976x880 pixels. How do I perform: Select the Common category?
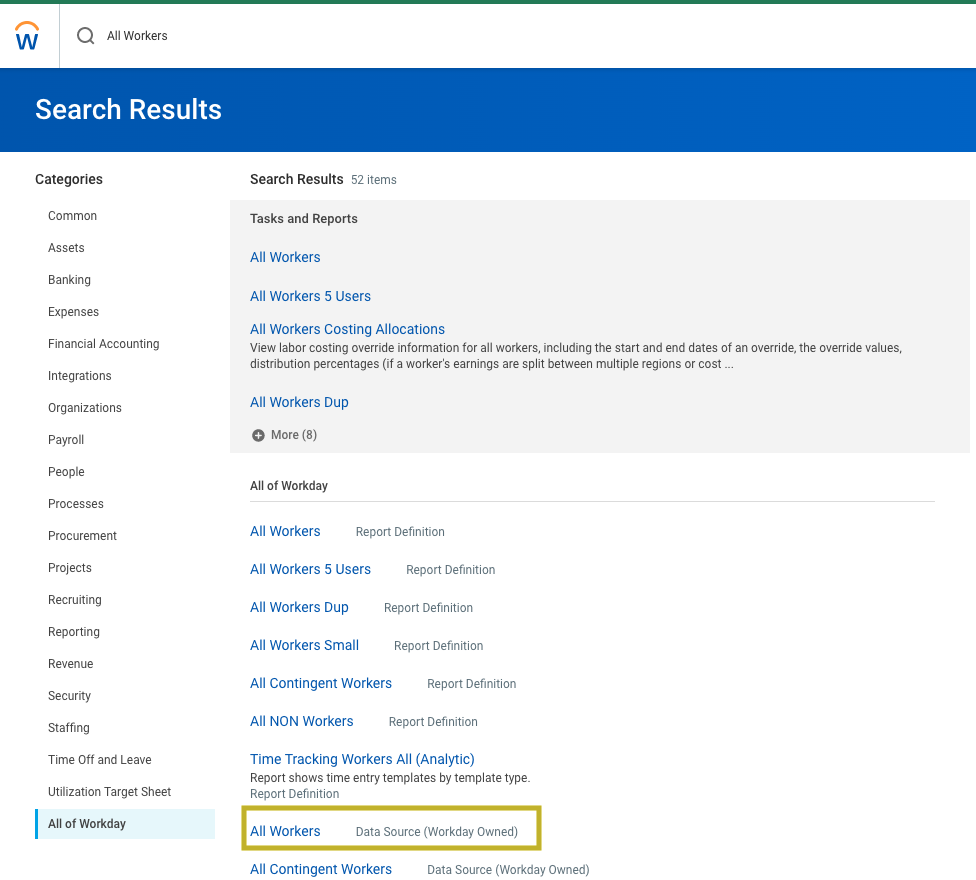[72, 216]
